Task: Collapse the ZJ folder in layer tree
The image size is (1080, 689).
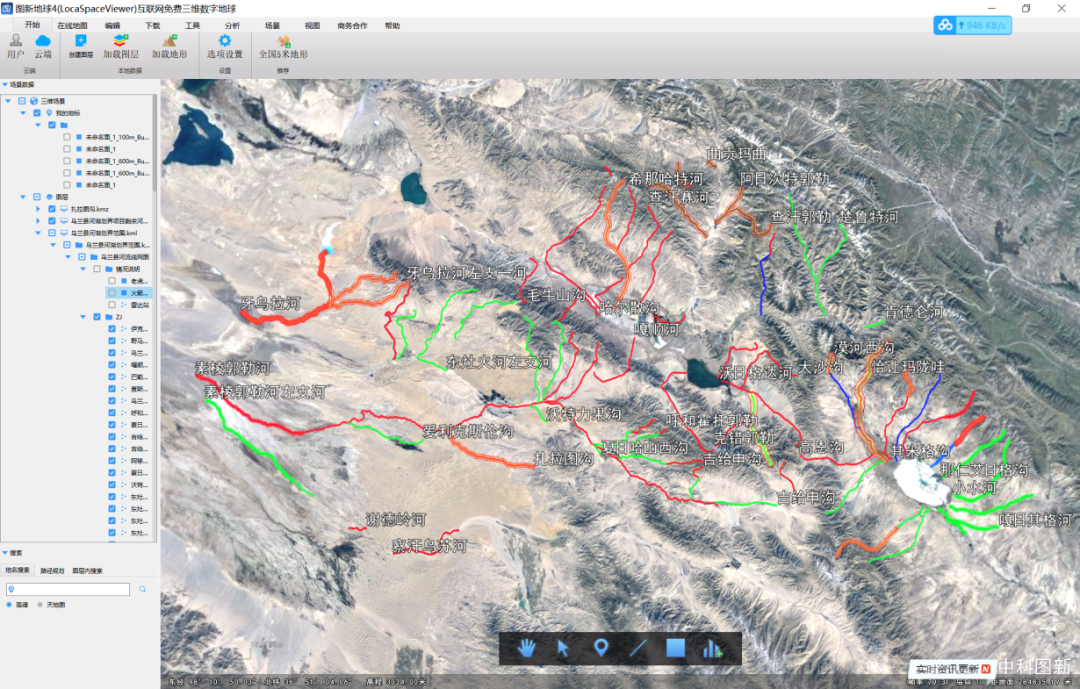Action: click(82, 316)
